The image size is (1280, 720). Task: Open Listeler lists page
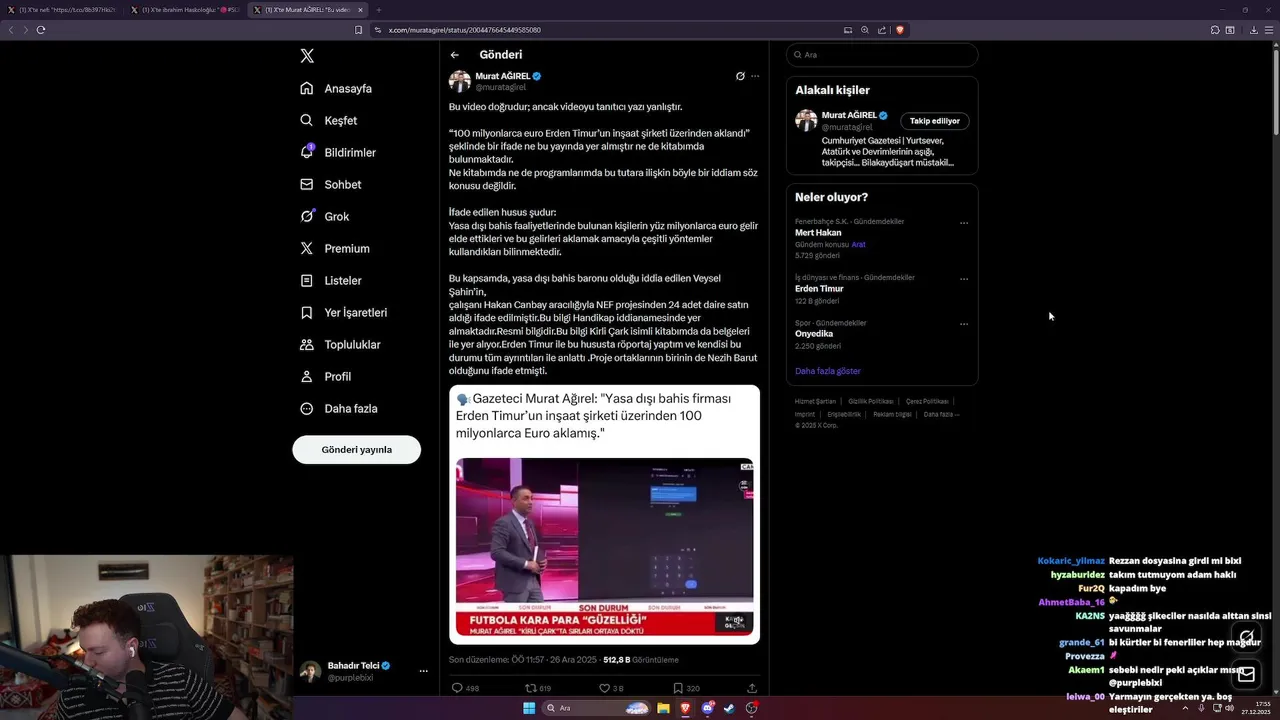pyautogui.click(x=331, y=280)
